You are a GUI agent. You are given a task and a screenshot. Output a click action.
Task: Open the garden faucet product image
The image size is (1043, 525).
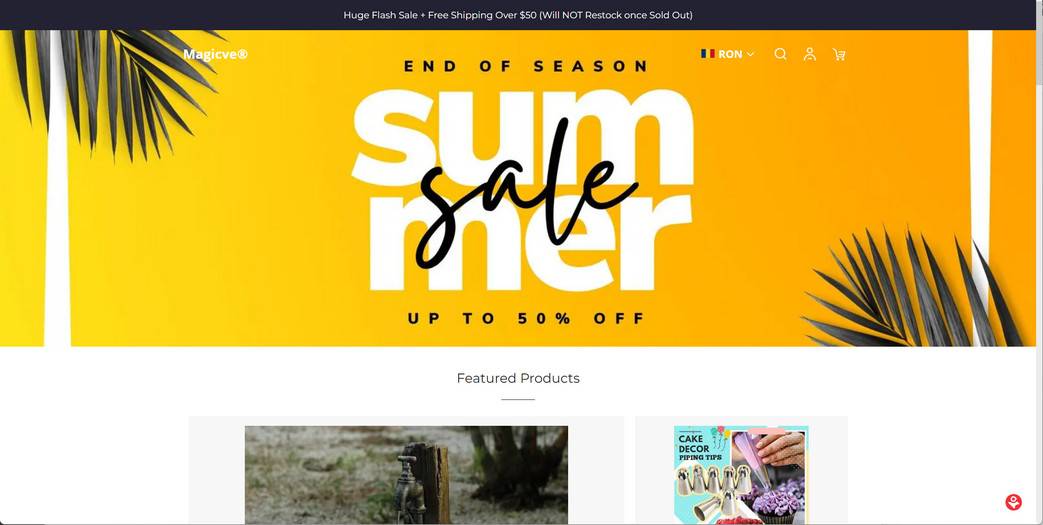coord(406,474)
